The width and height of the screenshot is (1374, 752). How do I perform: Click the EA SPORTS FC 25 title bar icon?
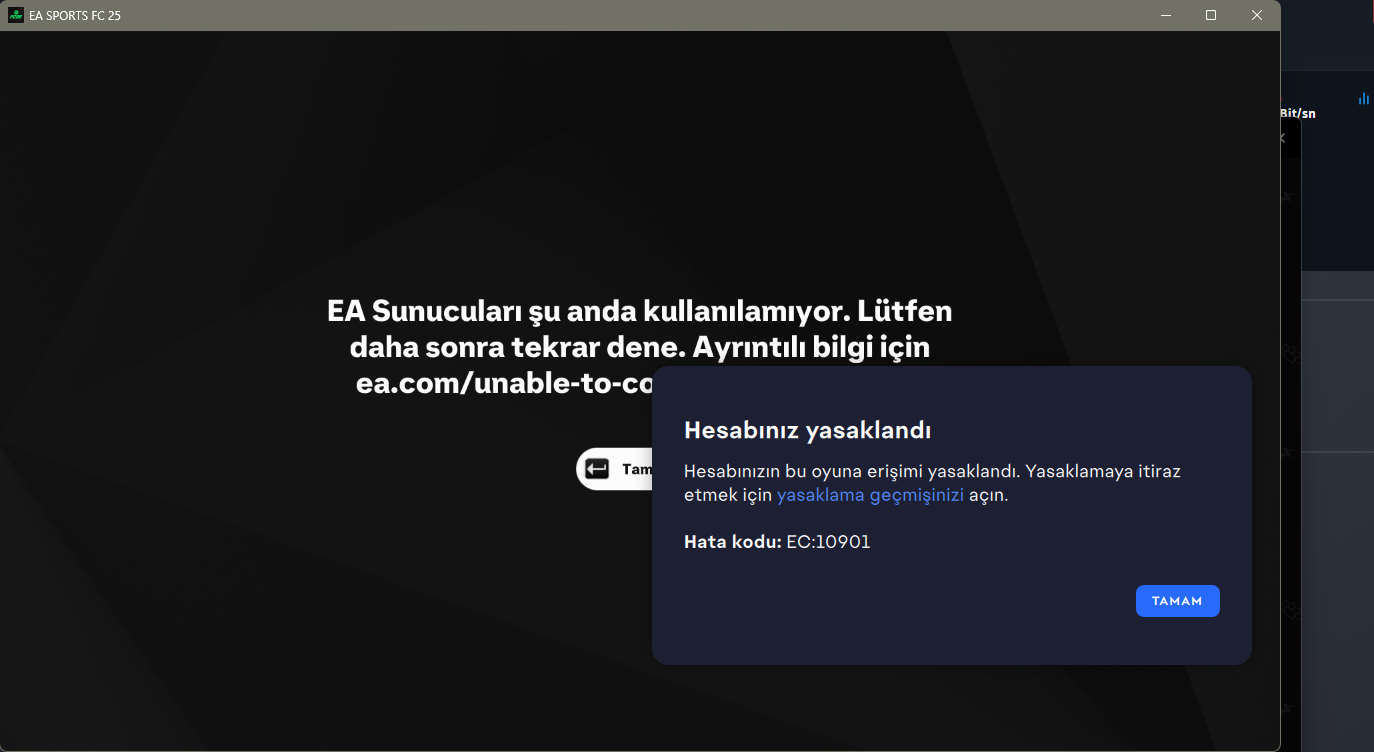point(16,15)
